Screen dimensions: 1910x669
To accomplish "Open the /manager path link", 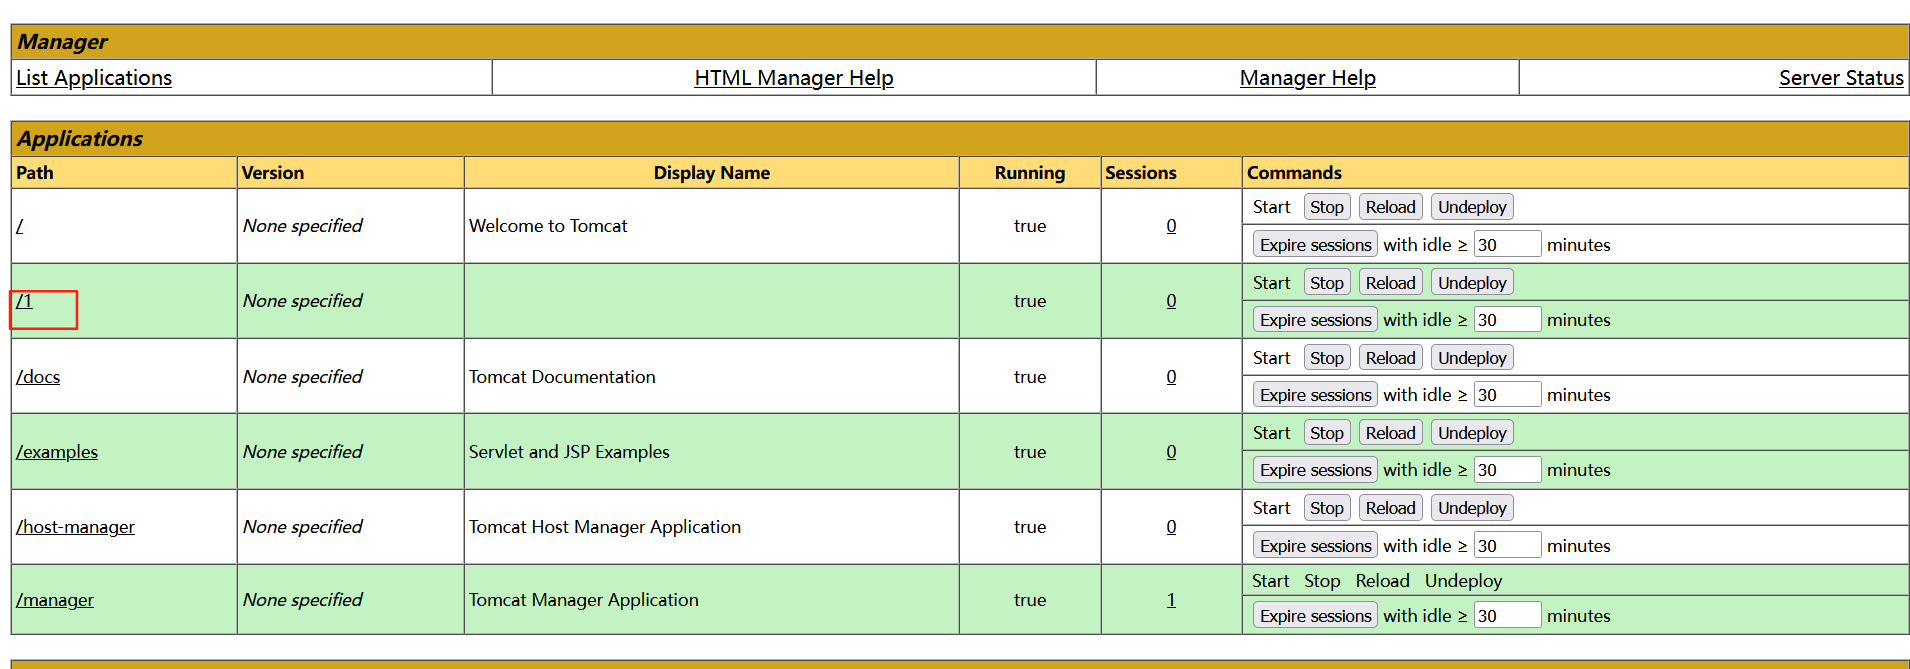I will point(55,600).
